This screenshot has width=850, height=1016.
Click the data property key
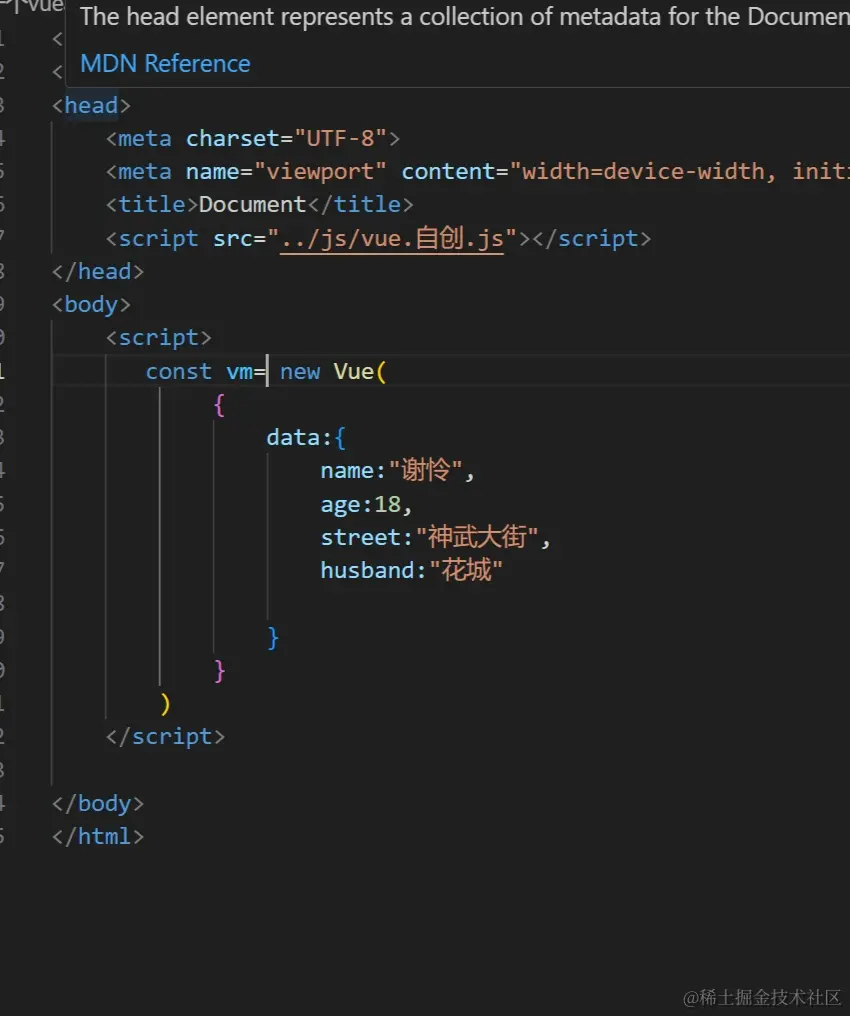(x=293, y=438)
